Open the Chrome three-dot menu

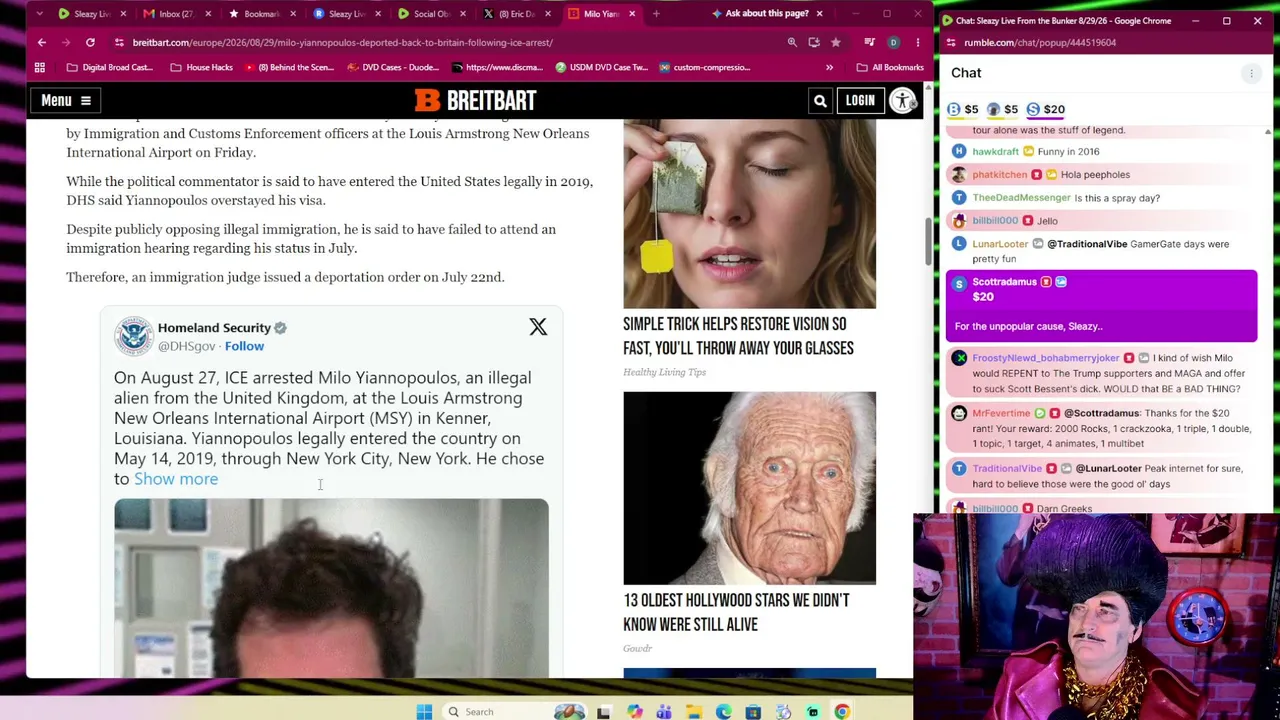click(917, 43)
